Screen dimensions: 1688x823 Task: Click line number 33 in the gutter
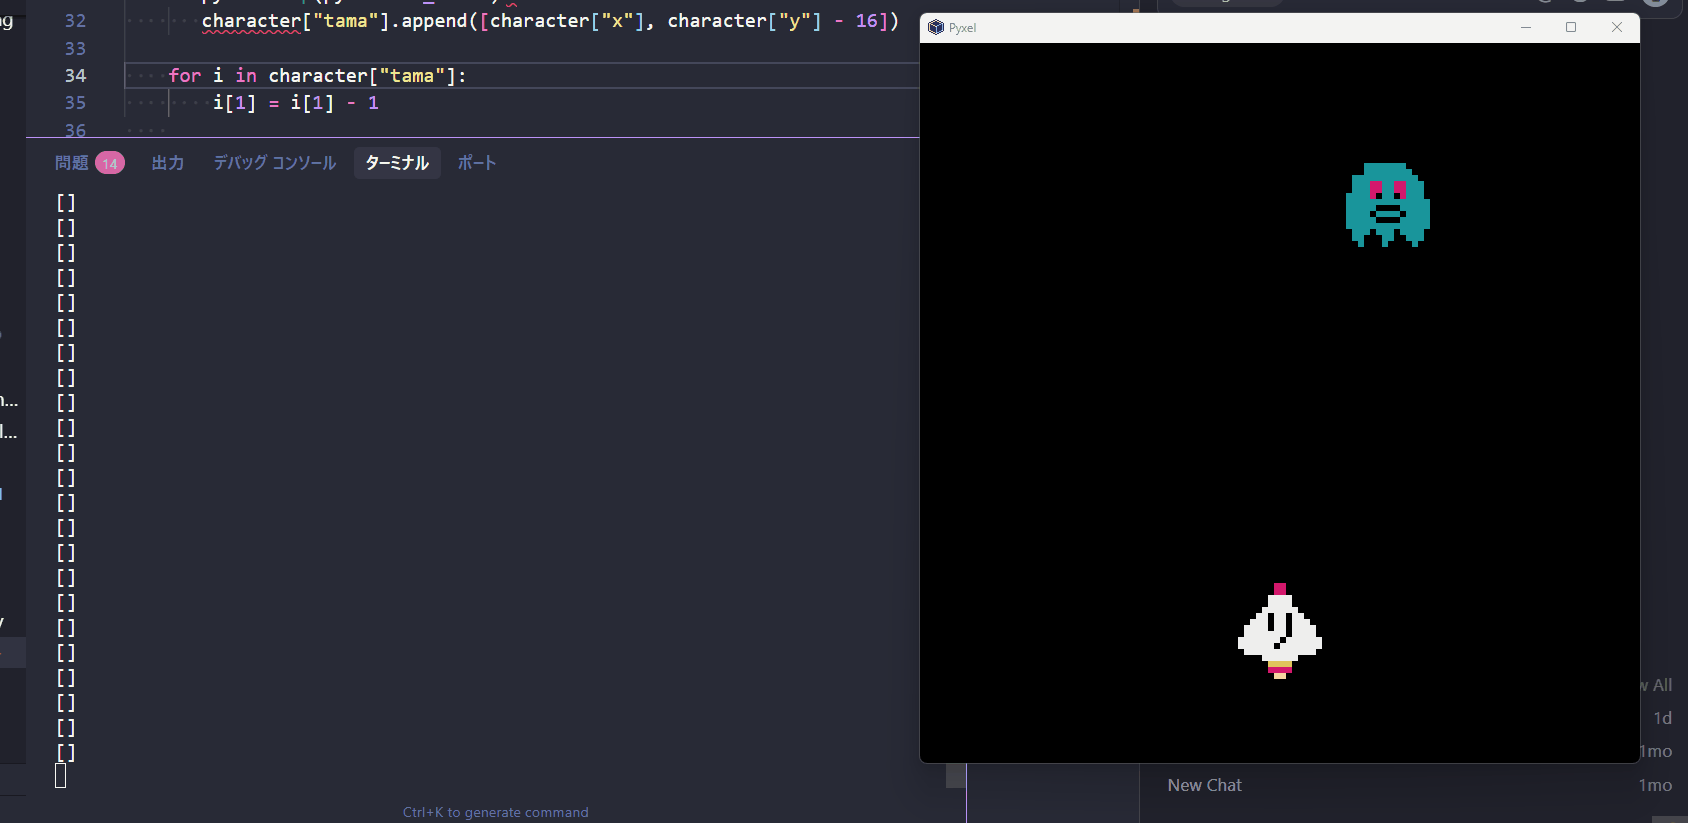(x=76, y=49)
